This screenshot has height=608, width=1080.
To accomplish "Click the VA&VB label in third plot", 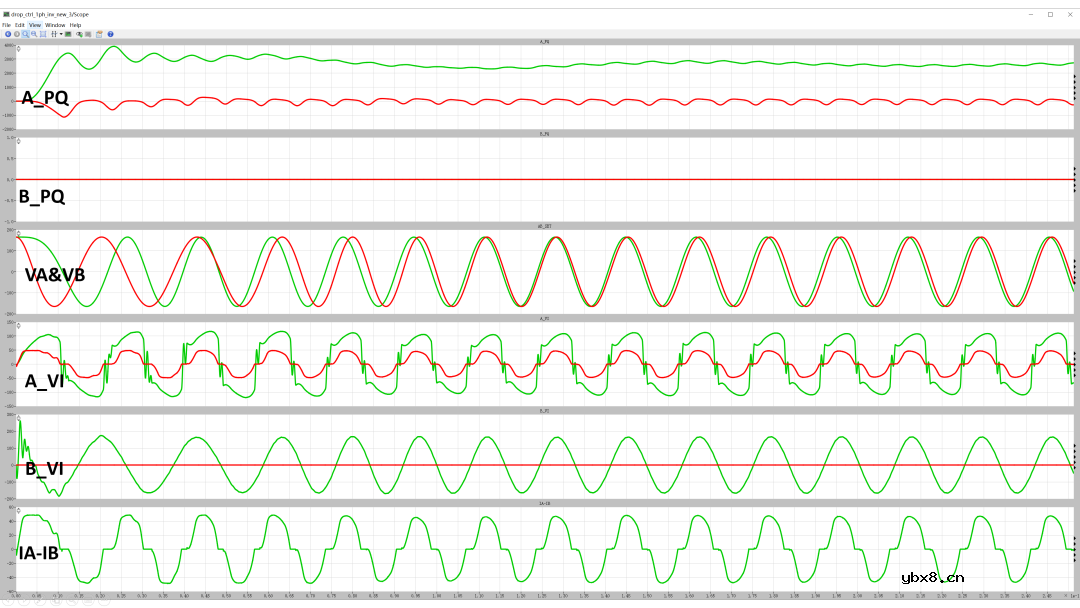I will point(54,275).
